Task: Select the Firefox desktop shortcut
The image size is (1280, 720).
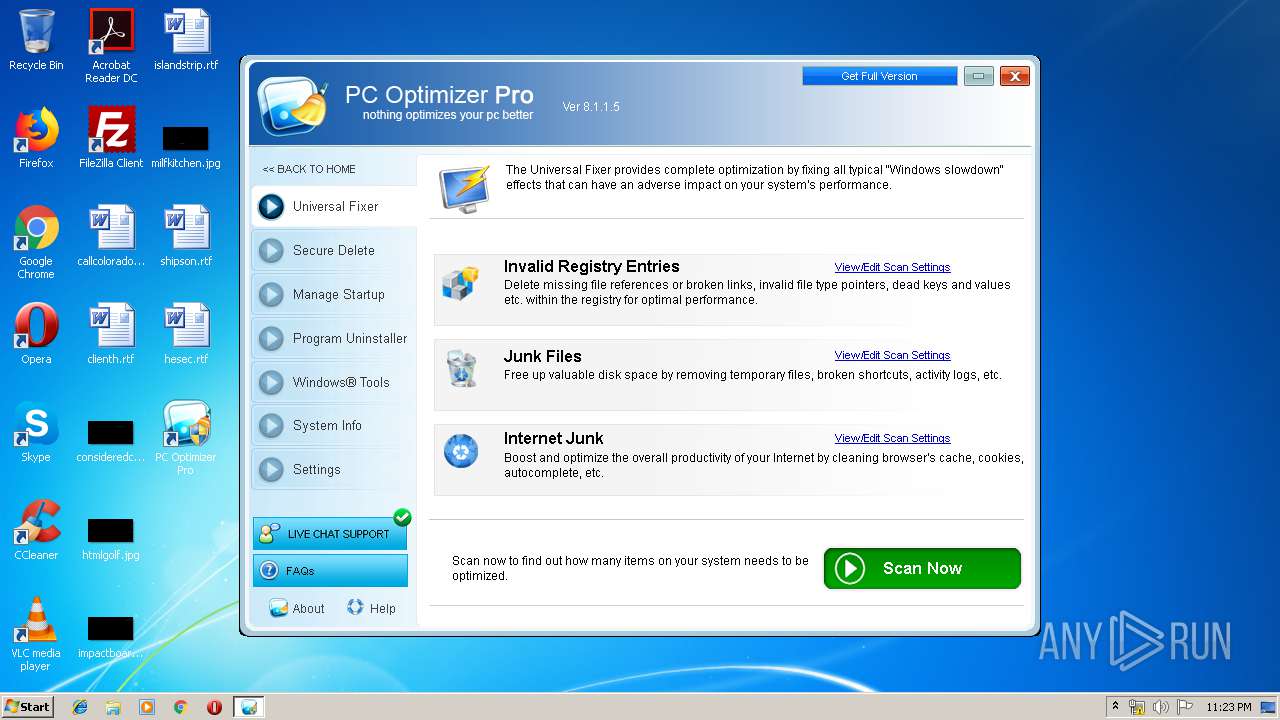Action: click(36, 138)
